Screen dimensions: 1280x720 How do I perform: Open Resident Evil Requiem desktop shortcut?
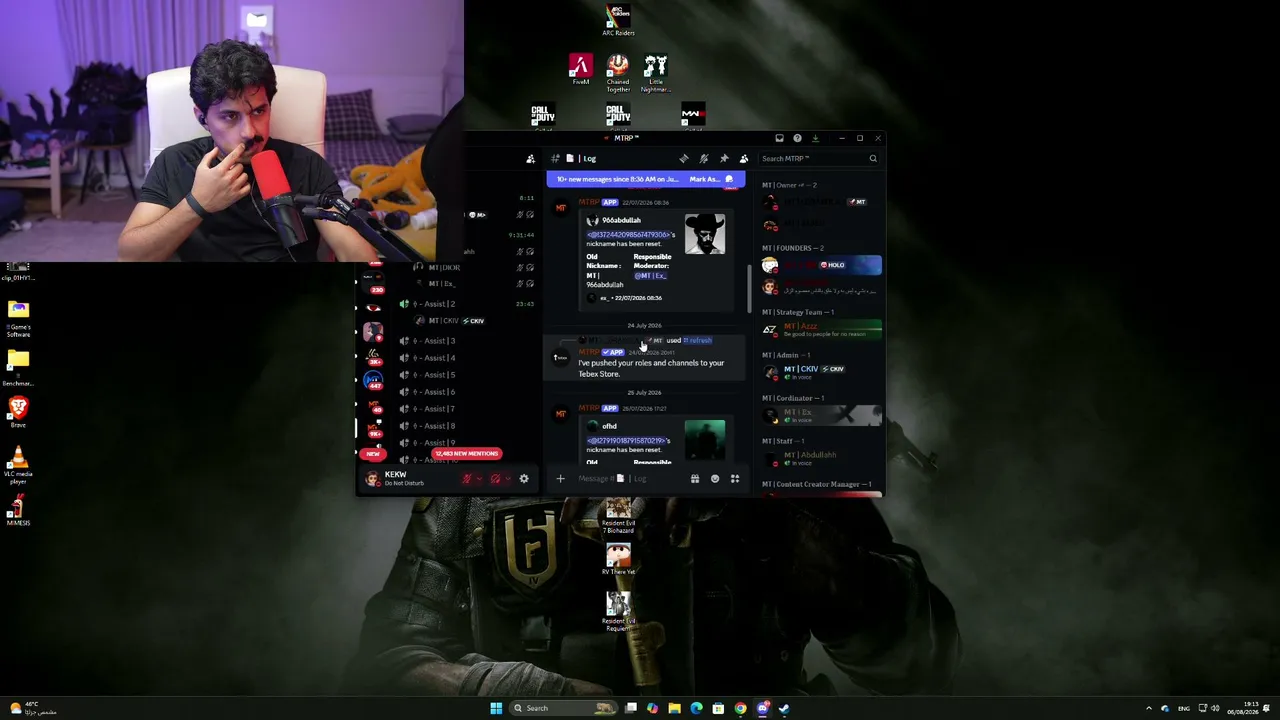tap(618, 611)
